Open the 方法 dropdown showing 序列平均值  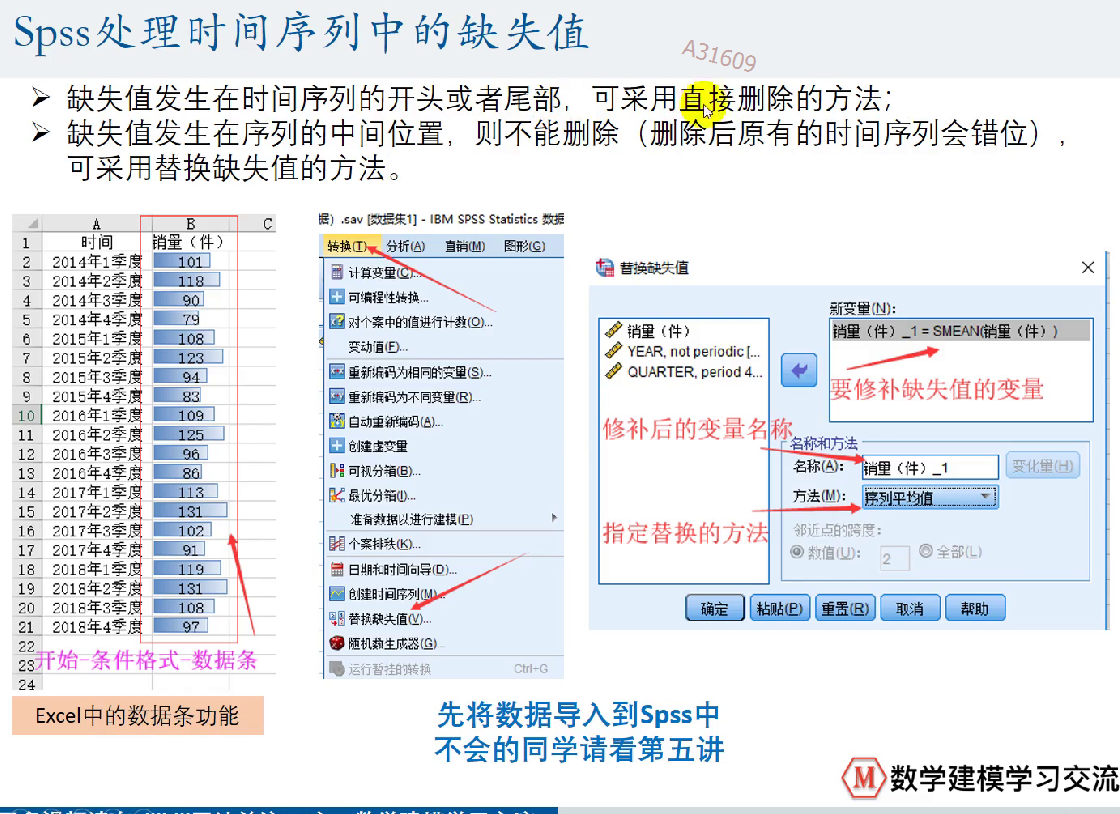pos(929,497)
